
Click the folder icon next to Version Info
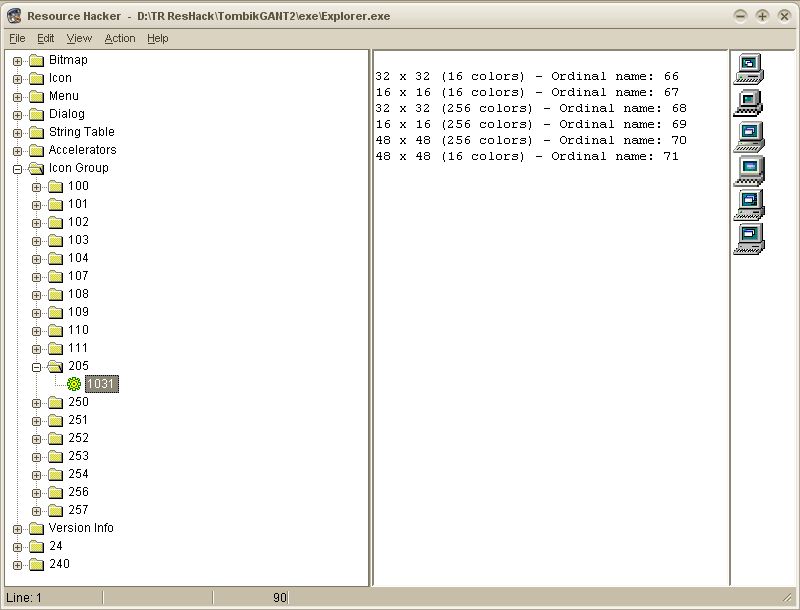pos(37,528)
